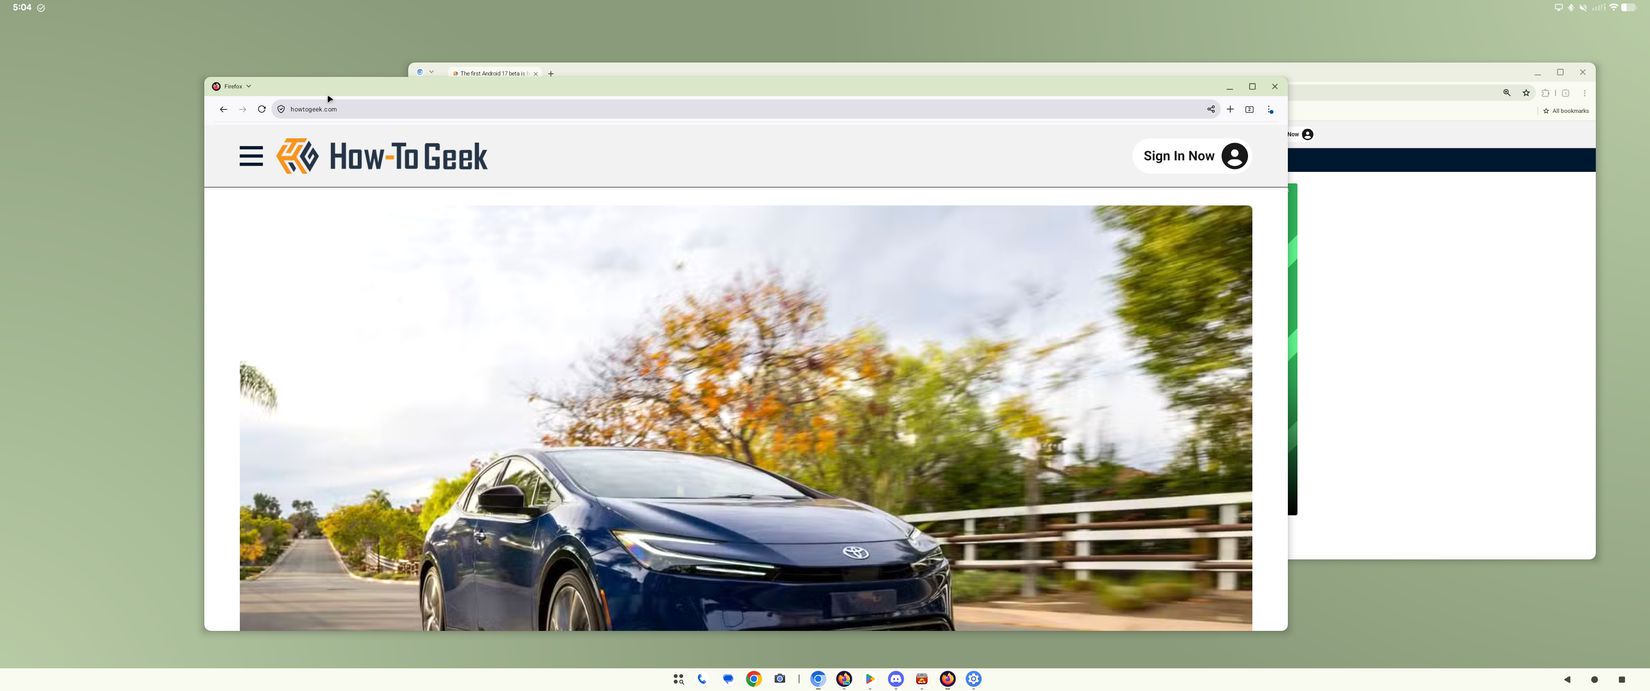
Task: Click the Firefox forward arrow
Action: point(242,109)
